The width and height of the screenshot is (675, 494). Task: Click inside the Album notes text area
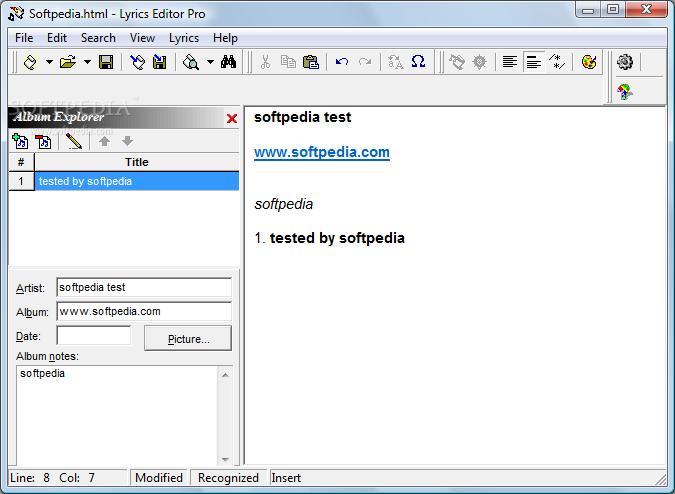coord(117,415)
